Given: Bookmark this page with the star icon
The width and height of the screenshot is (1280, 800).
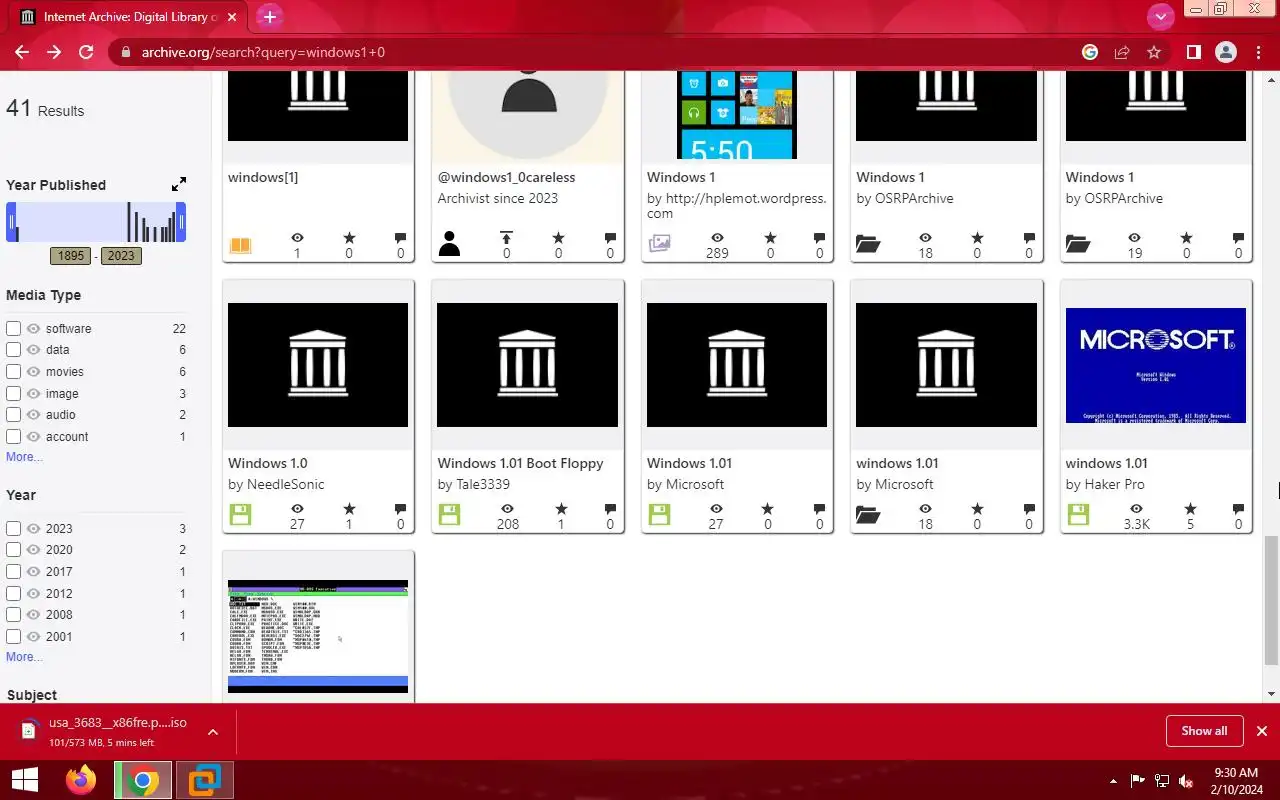Looking at the screenshot, I should [1154, 52].
